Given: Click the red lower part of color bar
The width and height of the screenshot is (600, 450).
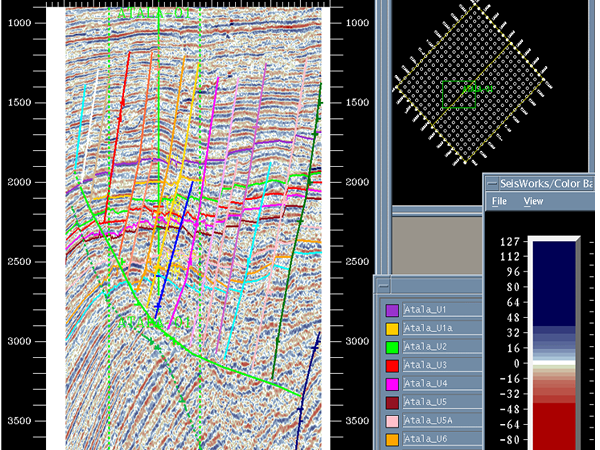Looking at the screenshot, I should (551, 425).
